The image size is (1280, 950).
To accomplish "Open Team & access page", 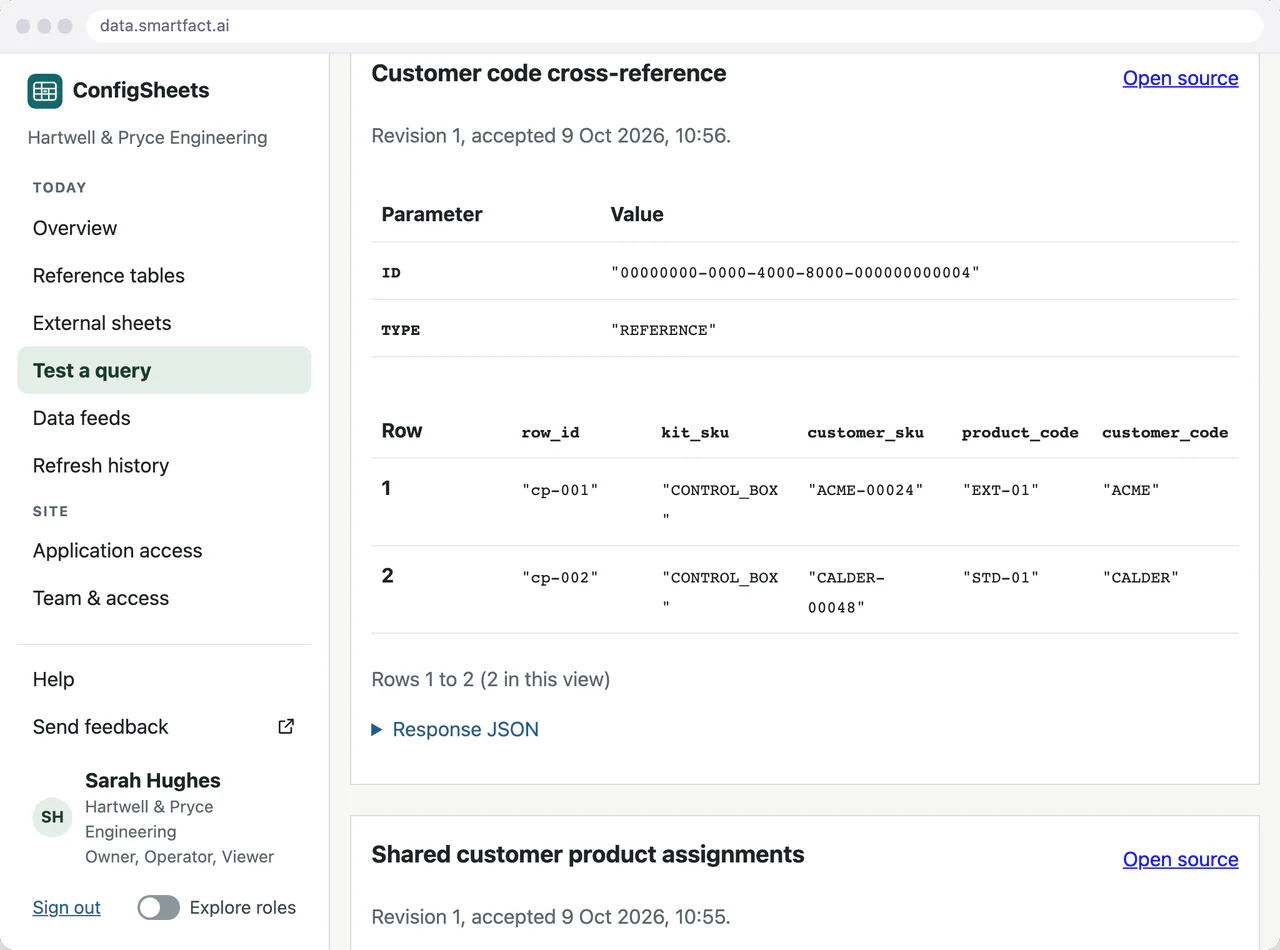I will point(164,598).
